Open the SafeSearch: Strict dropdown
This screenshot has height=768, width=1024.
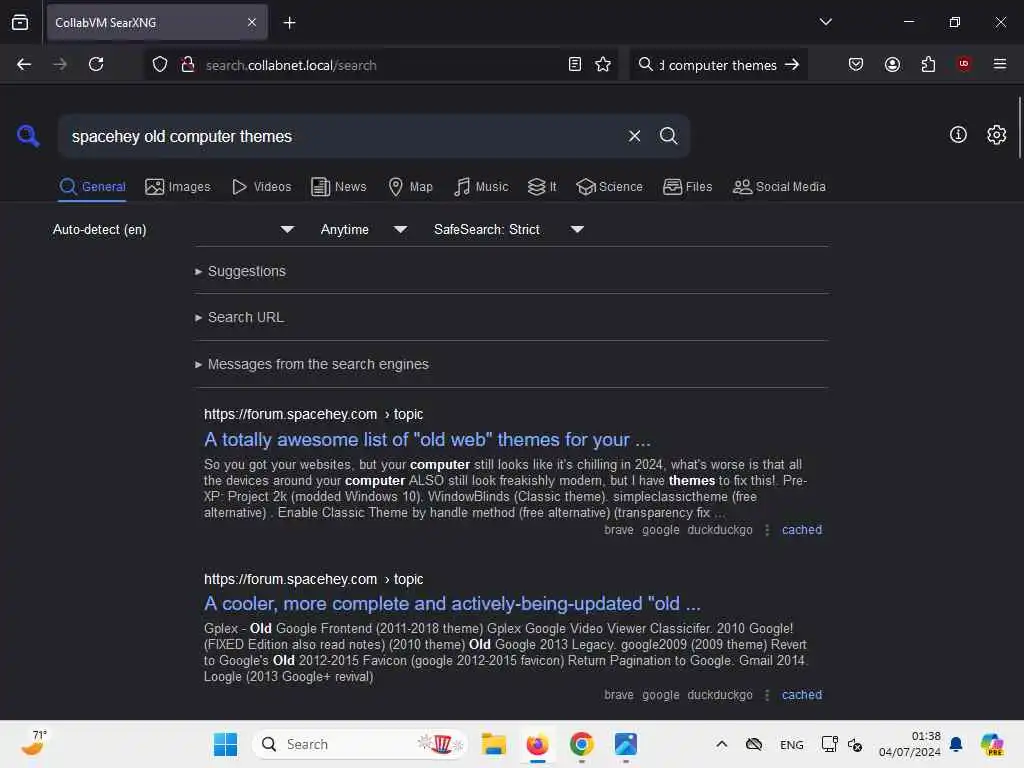(508, 229)
